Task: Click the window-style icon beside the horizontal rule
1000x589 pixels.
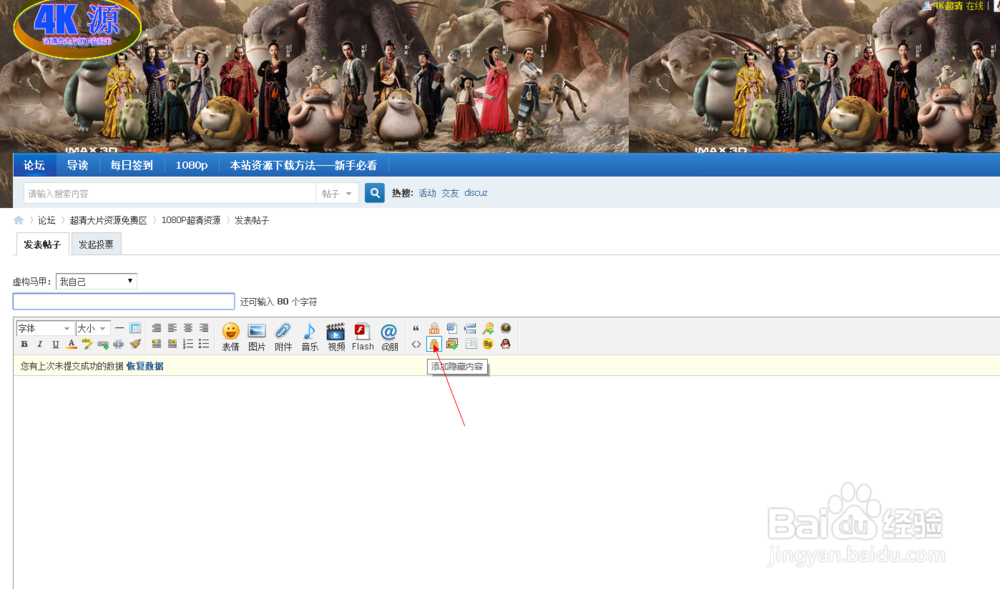Action: tap(135, 328)
